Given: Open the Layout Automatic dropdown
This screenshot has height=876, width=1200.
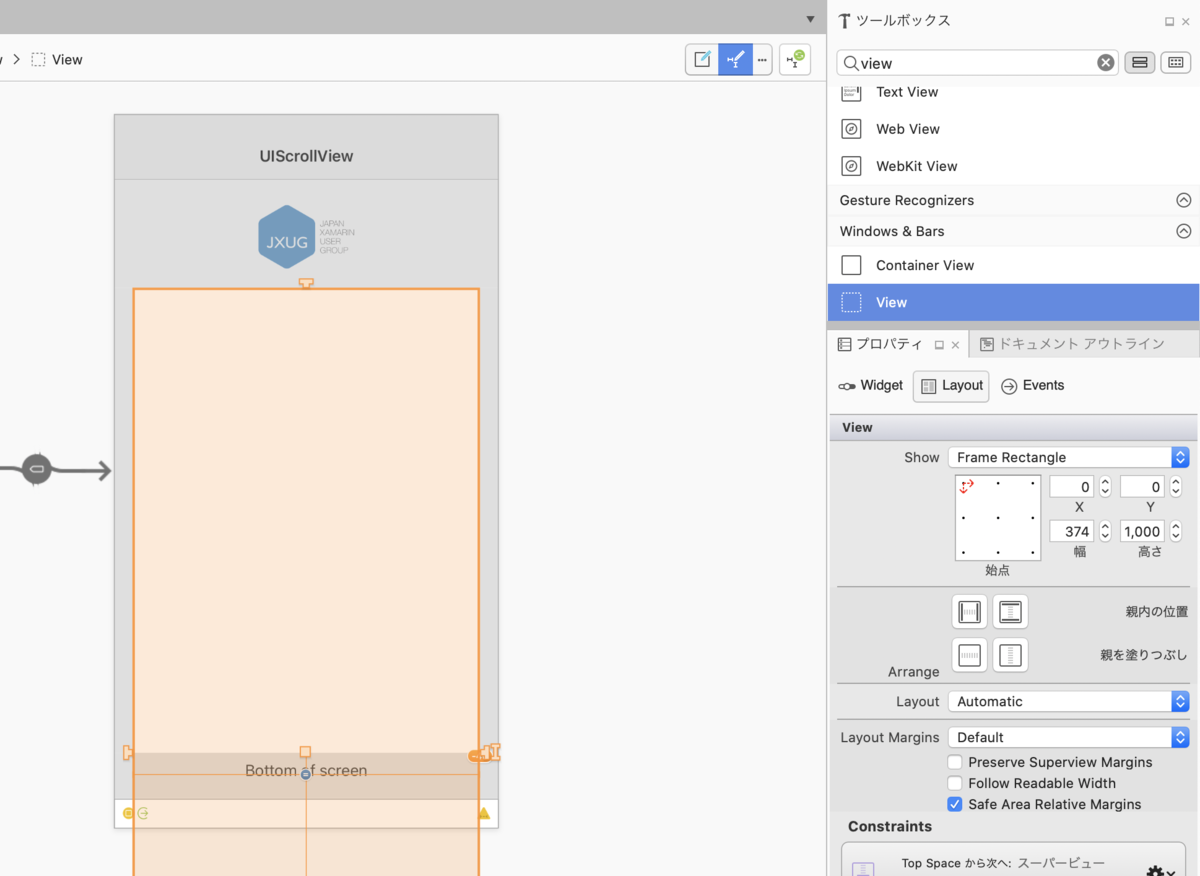Looking at the screenshot, I should (1068, 701).
